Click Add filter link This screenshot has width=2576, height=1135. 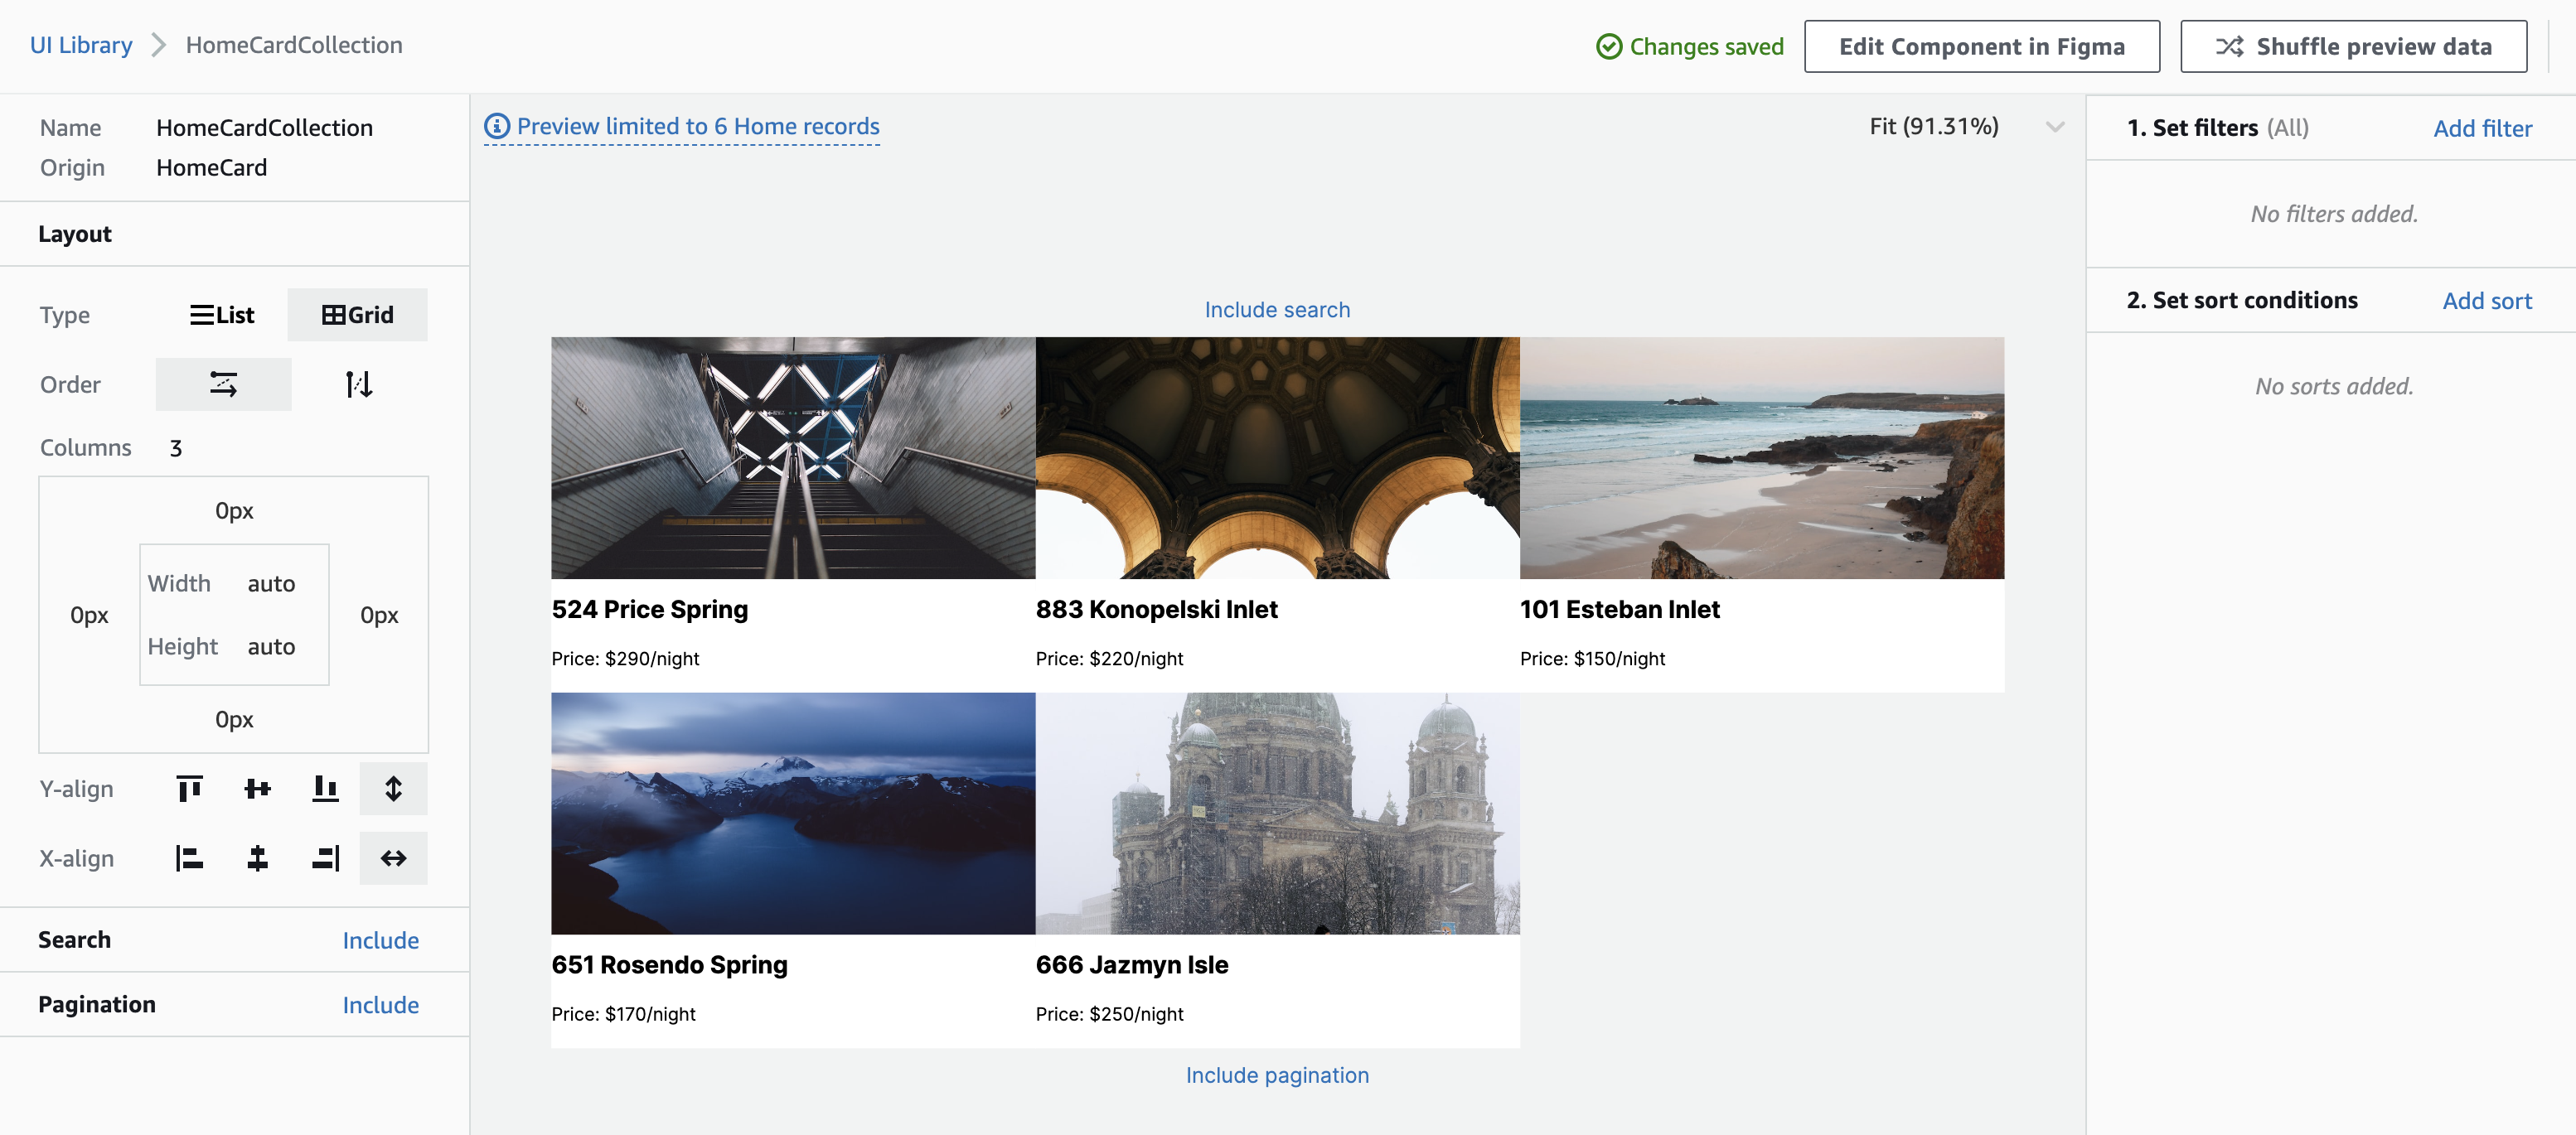pos(2482,129)
